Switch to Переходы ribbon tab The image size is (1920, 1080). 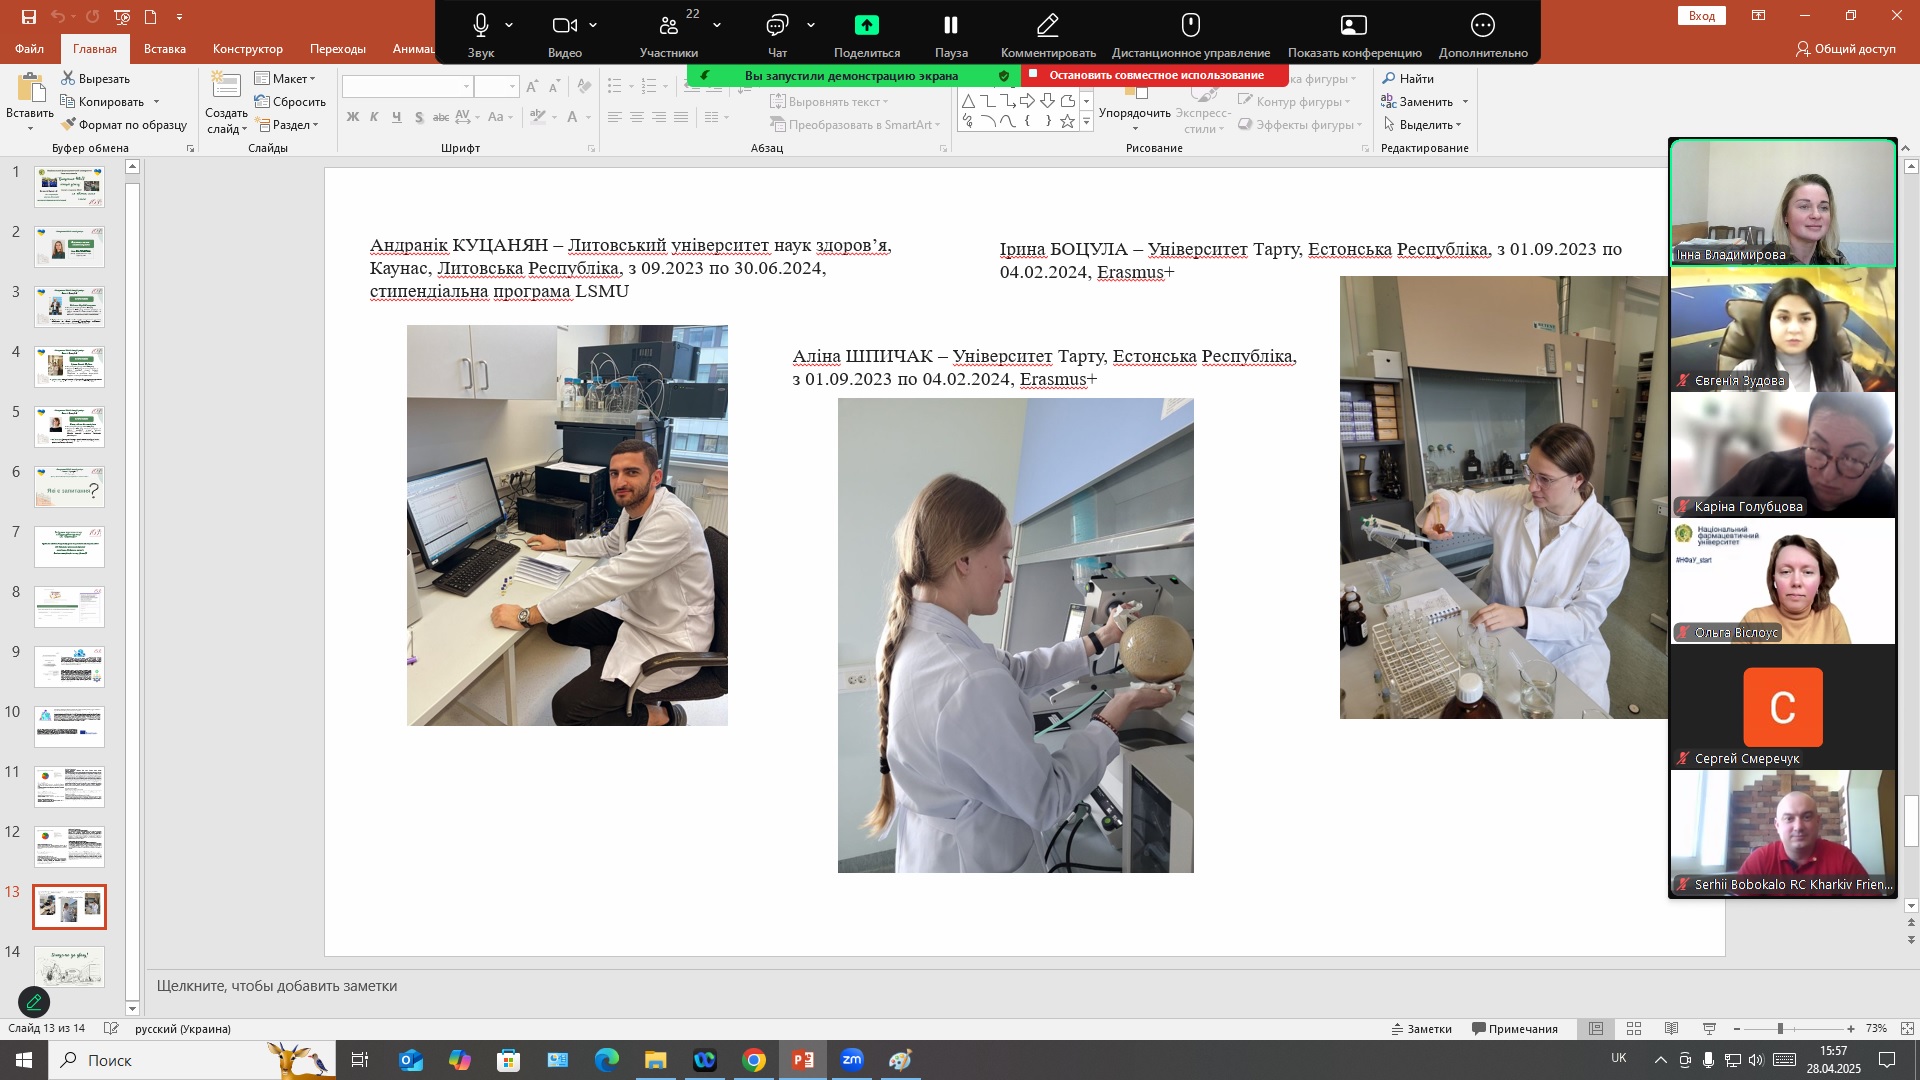pos(338,49)
